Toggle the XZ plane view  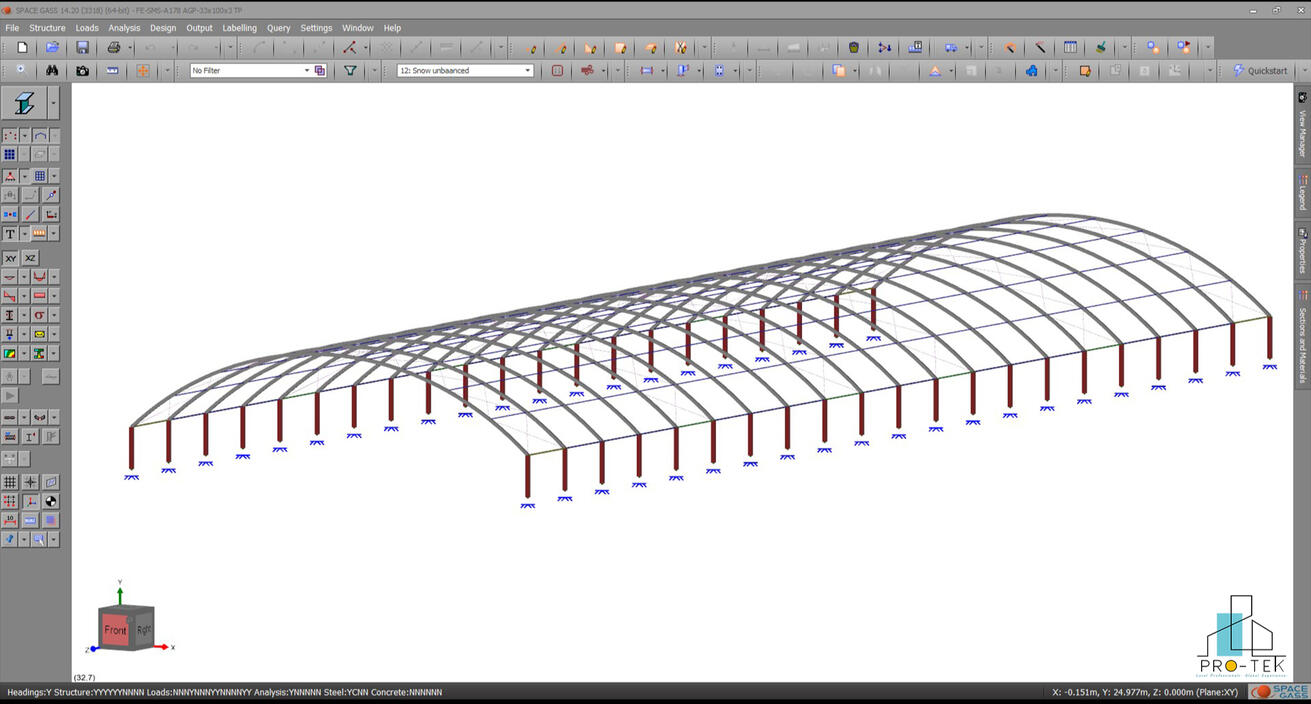click(30, 257)
